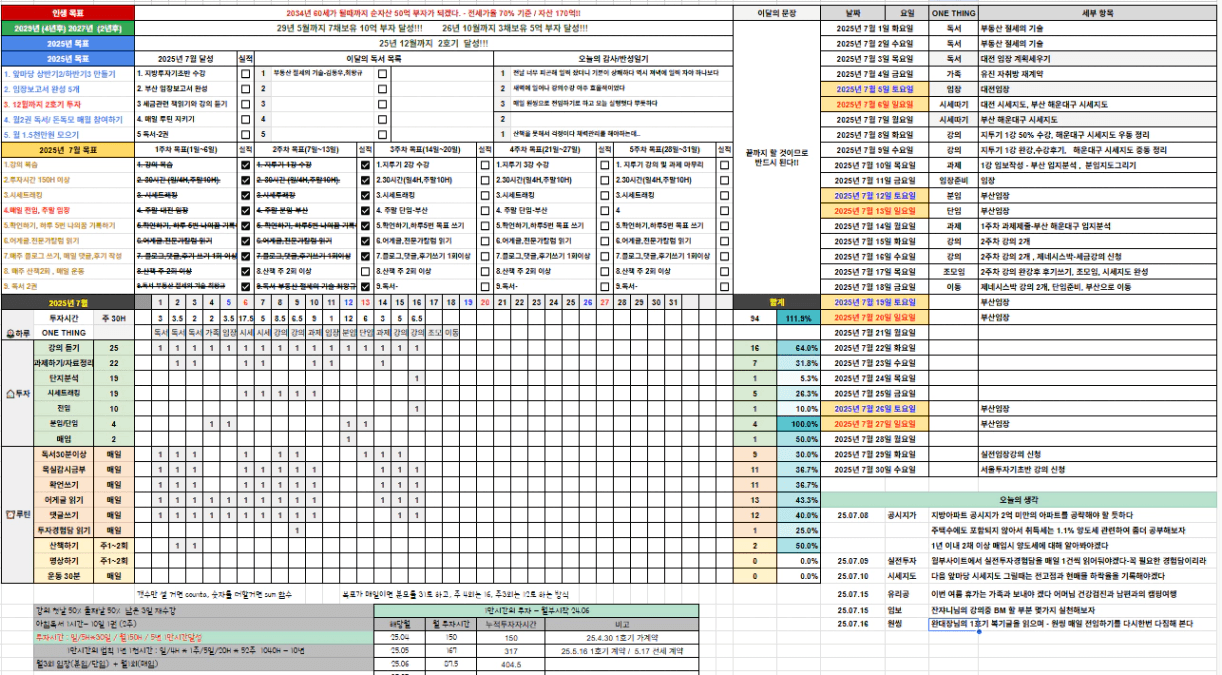This screenshot has height=675, width=1222.
Task: Select the 유진 자취방 재계약 detail cell
Action: click(1100, 73)
